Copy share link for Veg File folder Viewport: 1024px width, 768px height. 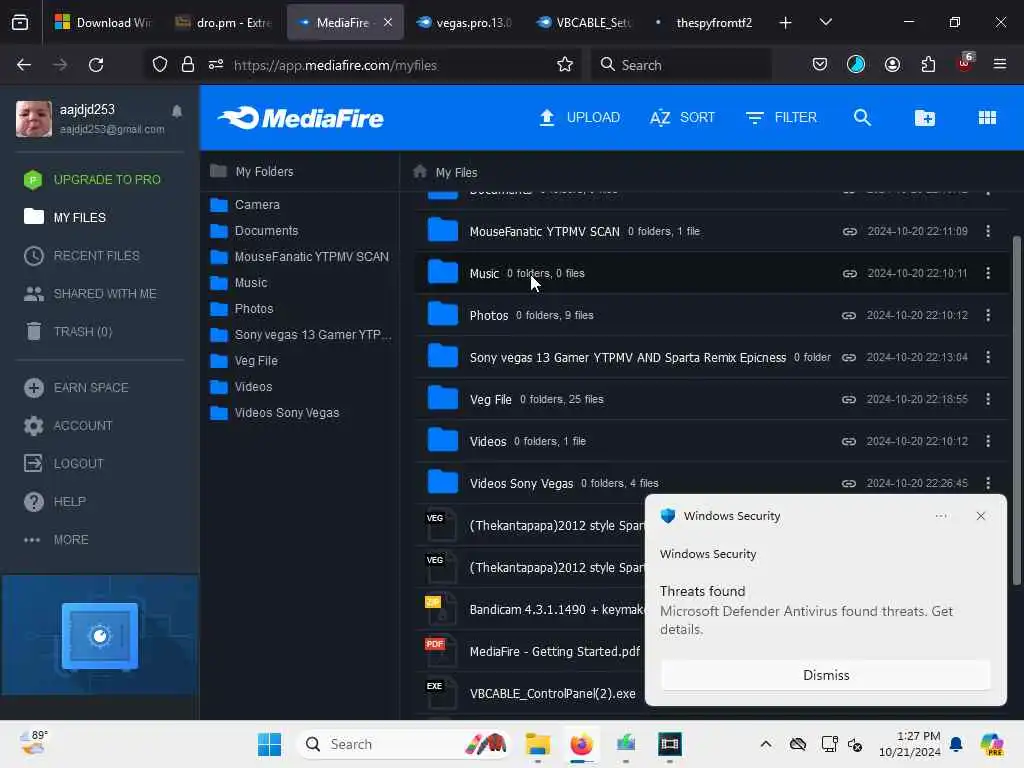coord(848,399)
